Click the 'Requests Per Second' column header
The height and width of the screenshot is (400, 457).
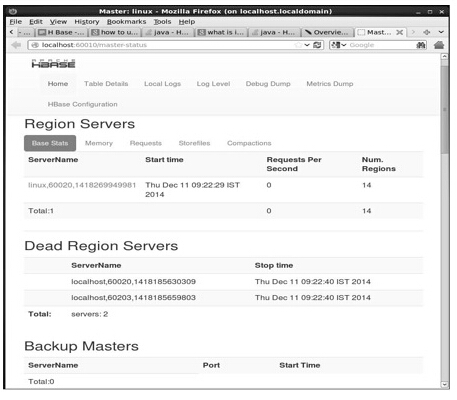pos(294,164)
